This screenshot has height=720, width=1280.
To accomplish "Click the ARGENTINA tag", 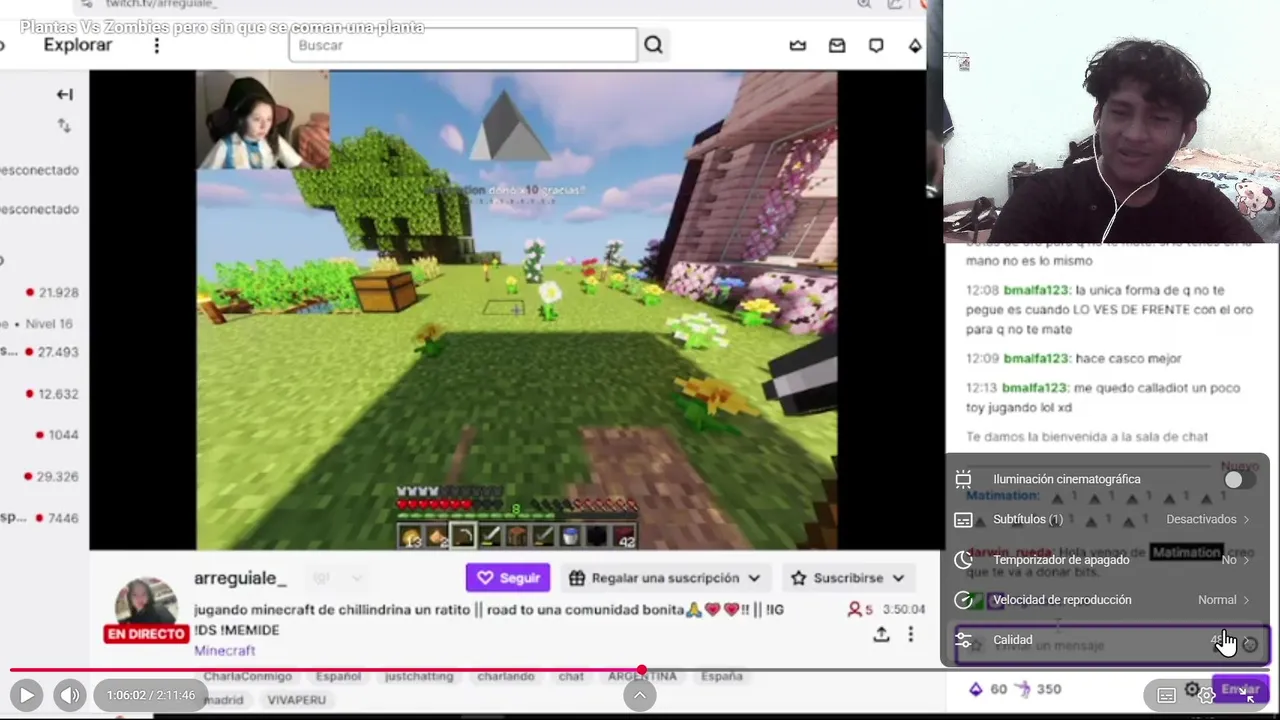I will coord(642,676).
